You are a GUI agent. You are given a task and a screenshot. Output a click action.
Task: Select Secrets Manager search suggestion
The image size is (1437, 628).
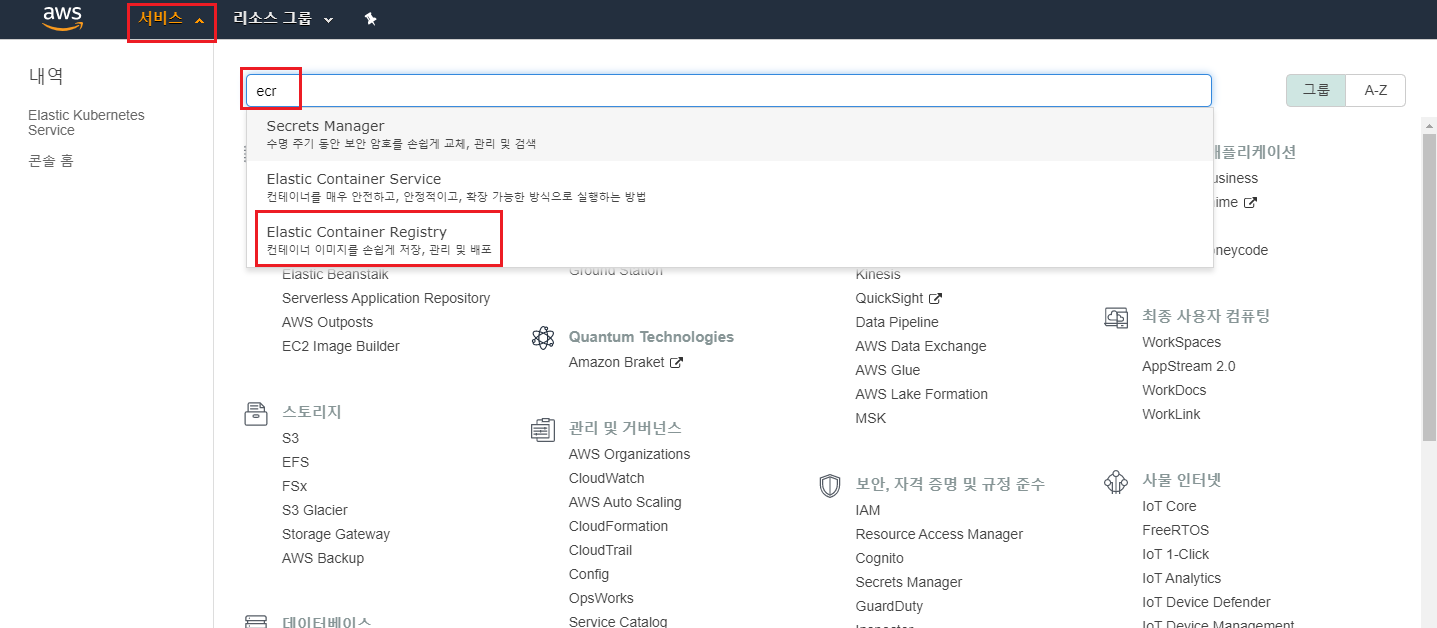[730, 134]
